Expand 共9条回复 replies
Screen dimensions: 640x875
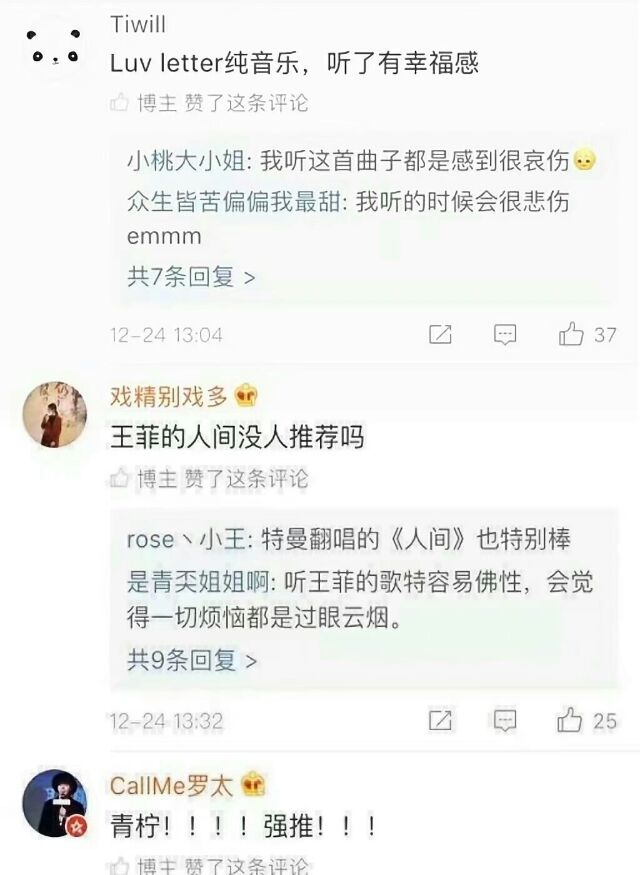(x=192, y=661)
